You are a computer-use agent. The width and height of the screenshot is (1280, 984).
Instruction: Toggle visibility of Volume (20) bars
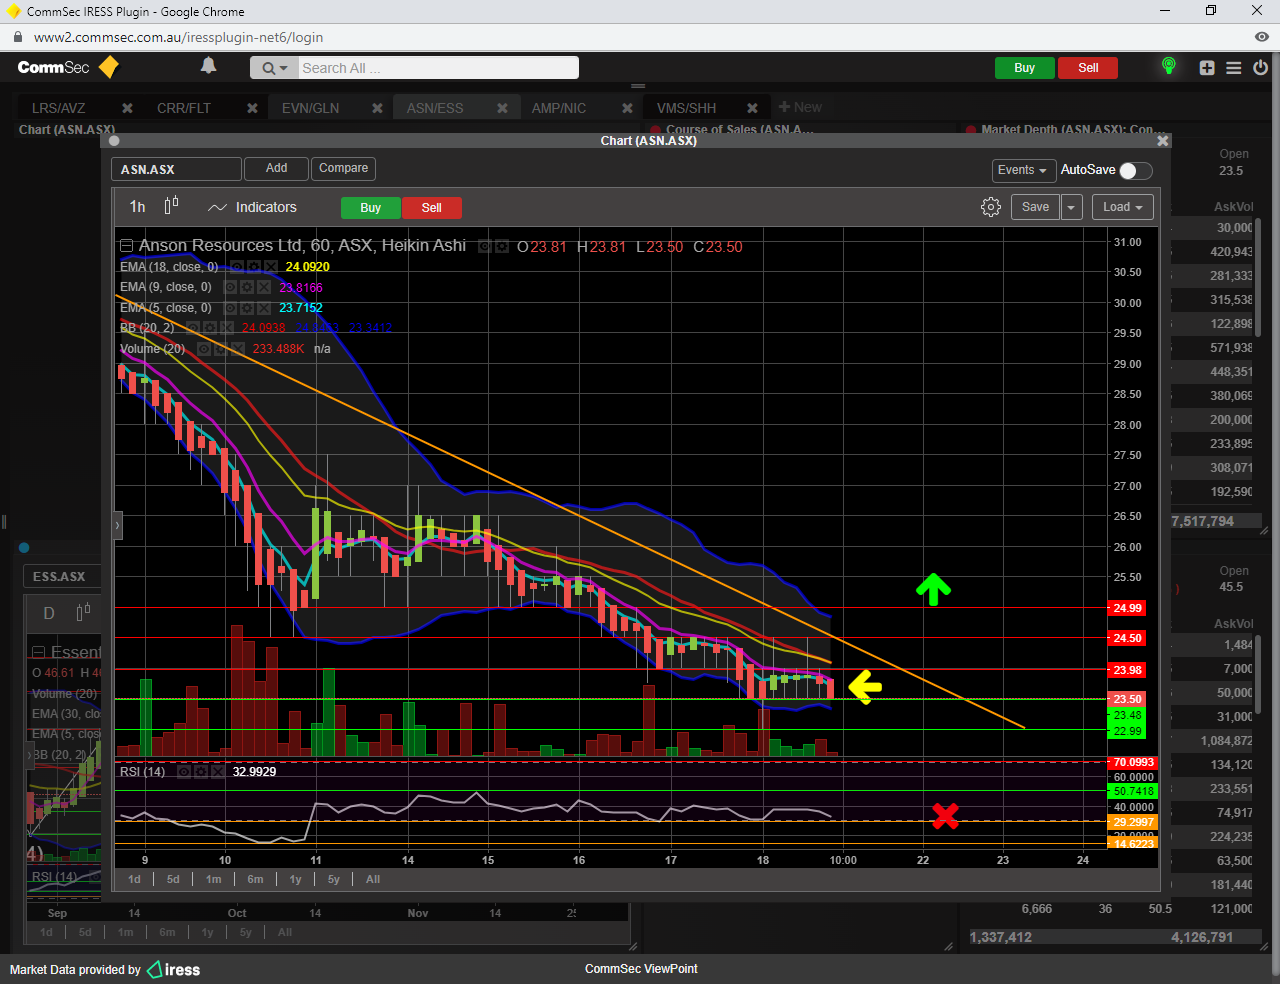pos(204,349)
